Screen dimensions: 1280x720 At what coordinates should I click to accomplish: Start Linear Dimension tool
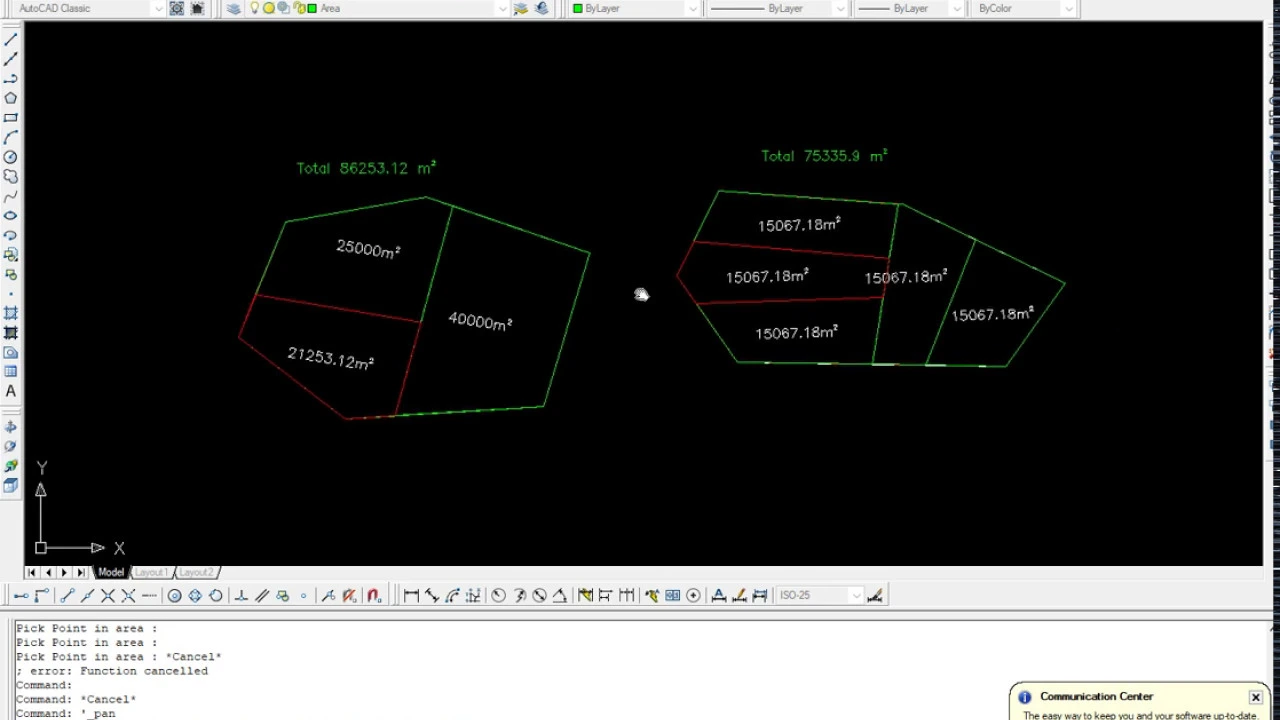pos(411,596)
